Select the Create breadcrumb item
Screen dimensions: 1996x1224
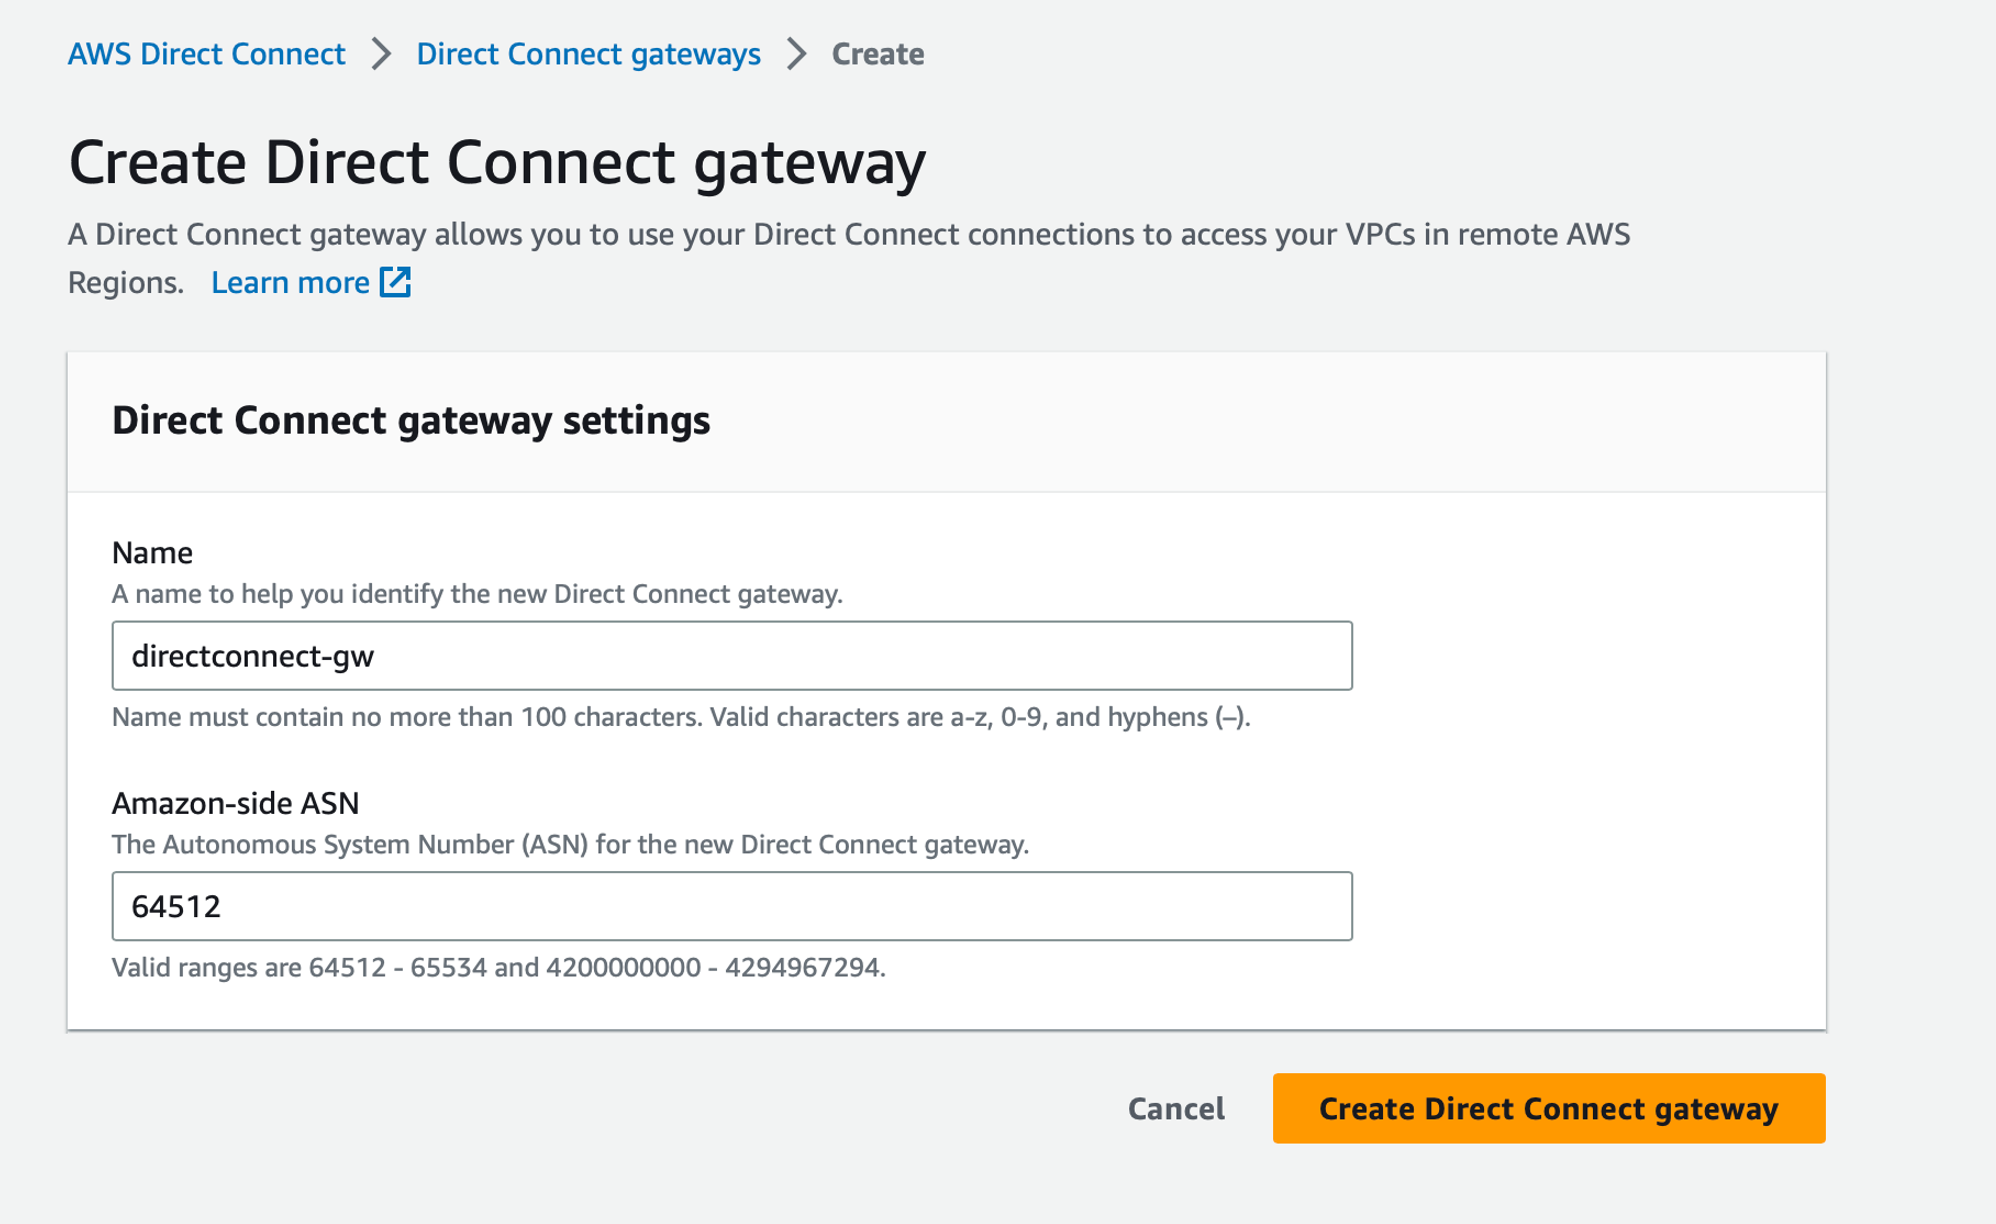point(878,54)
